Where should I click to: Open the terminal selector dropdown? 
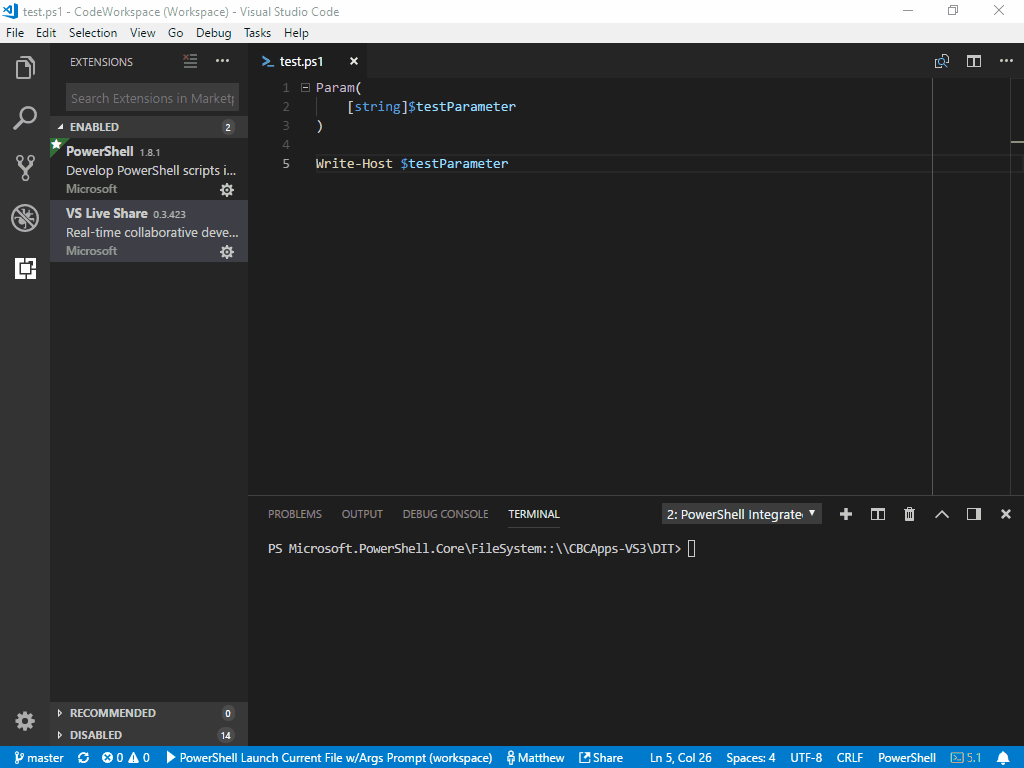pyautogui.click(x=741, y=515)
